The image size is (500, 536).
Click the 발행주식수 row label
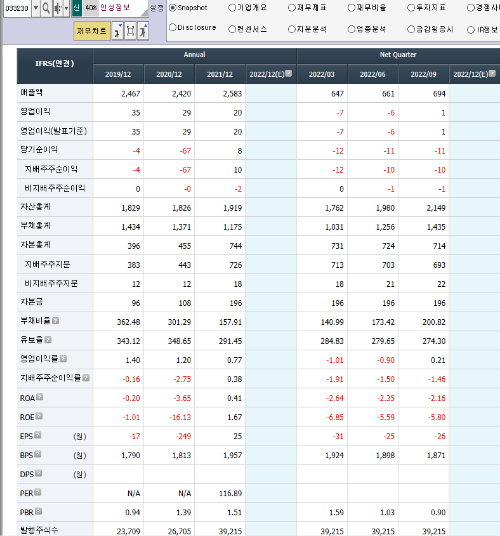click(39, 530)
